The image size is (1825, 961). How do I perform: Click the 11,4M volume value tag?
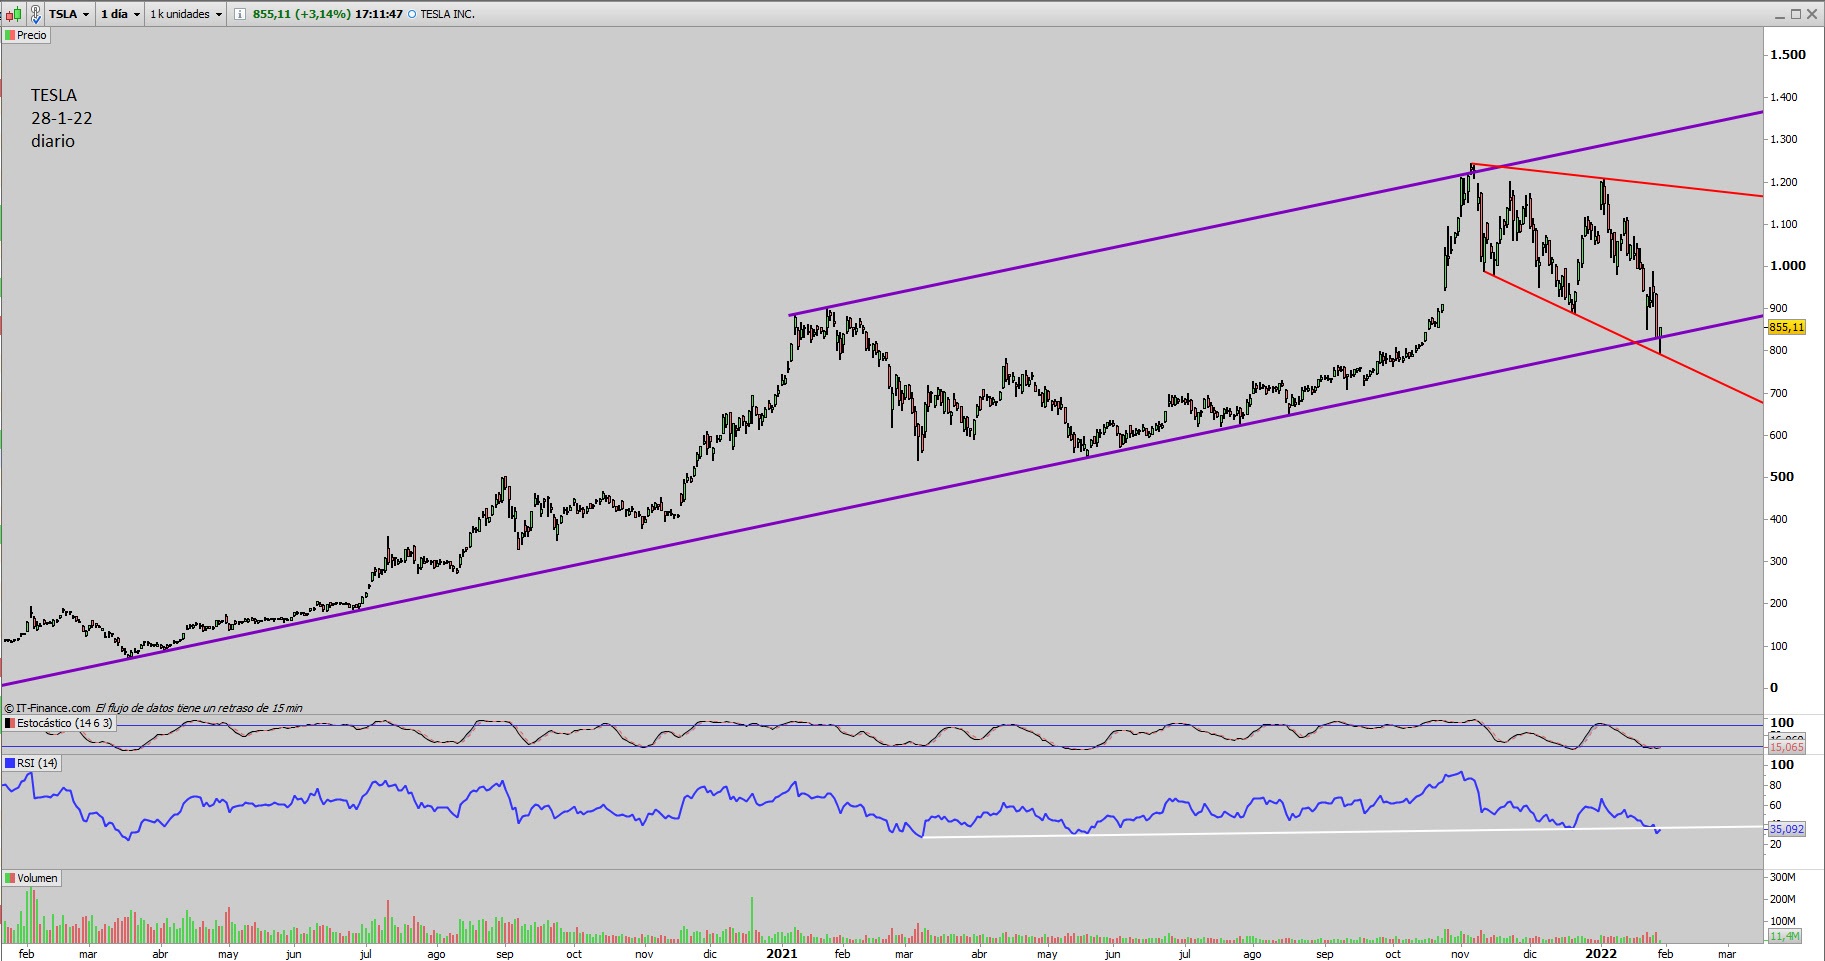point(1784,936)
